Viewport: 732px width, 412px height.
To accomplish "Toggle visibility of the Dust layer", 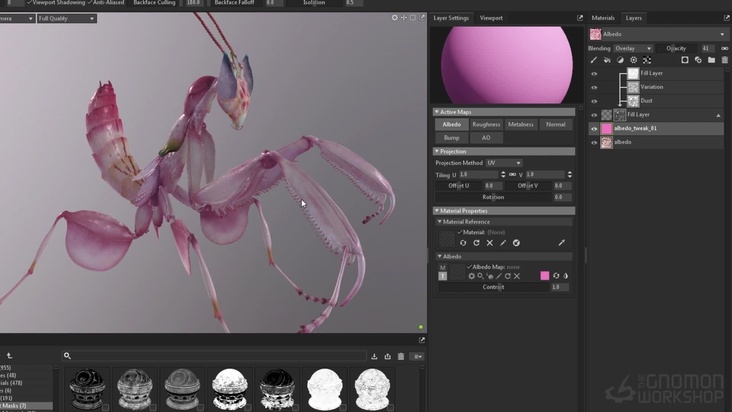I will 594,101.
